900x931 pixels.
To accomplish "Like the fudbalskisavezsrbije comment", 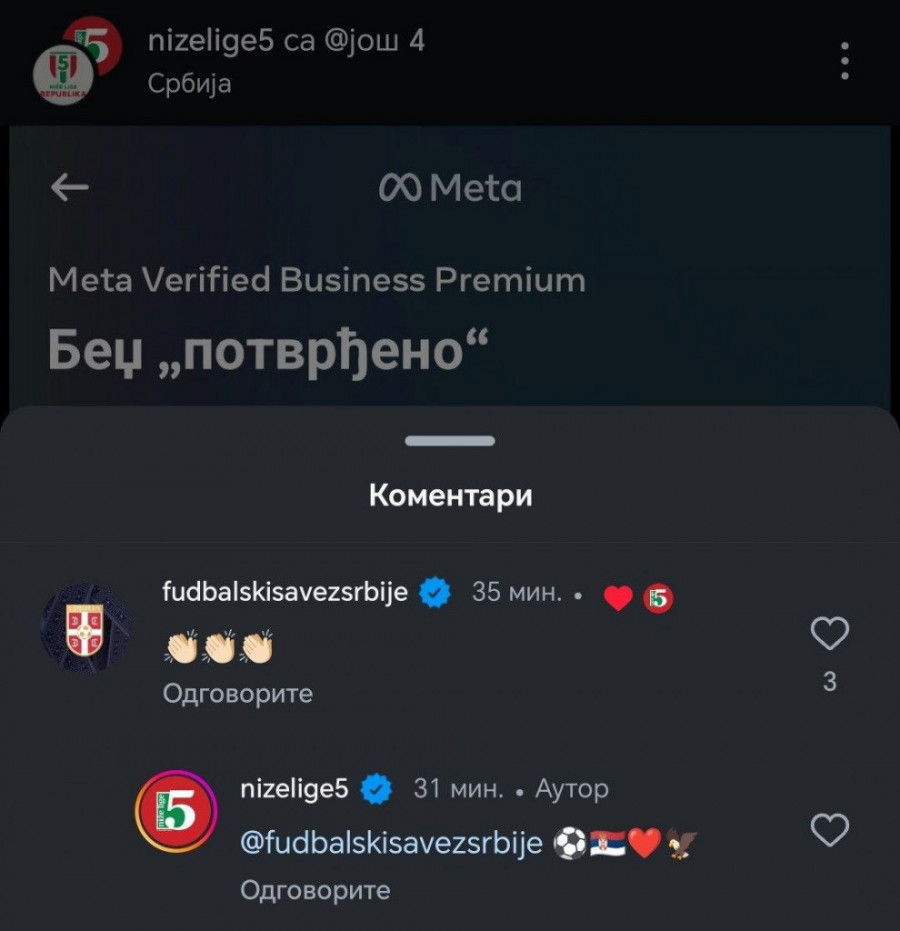I will (829, 633).
